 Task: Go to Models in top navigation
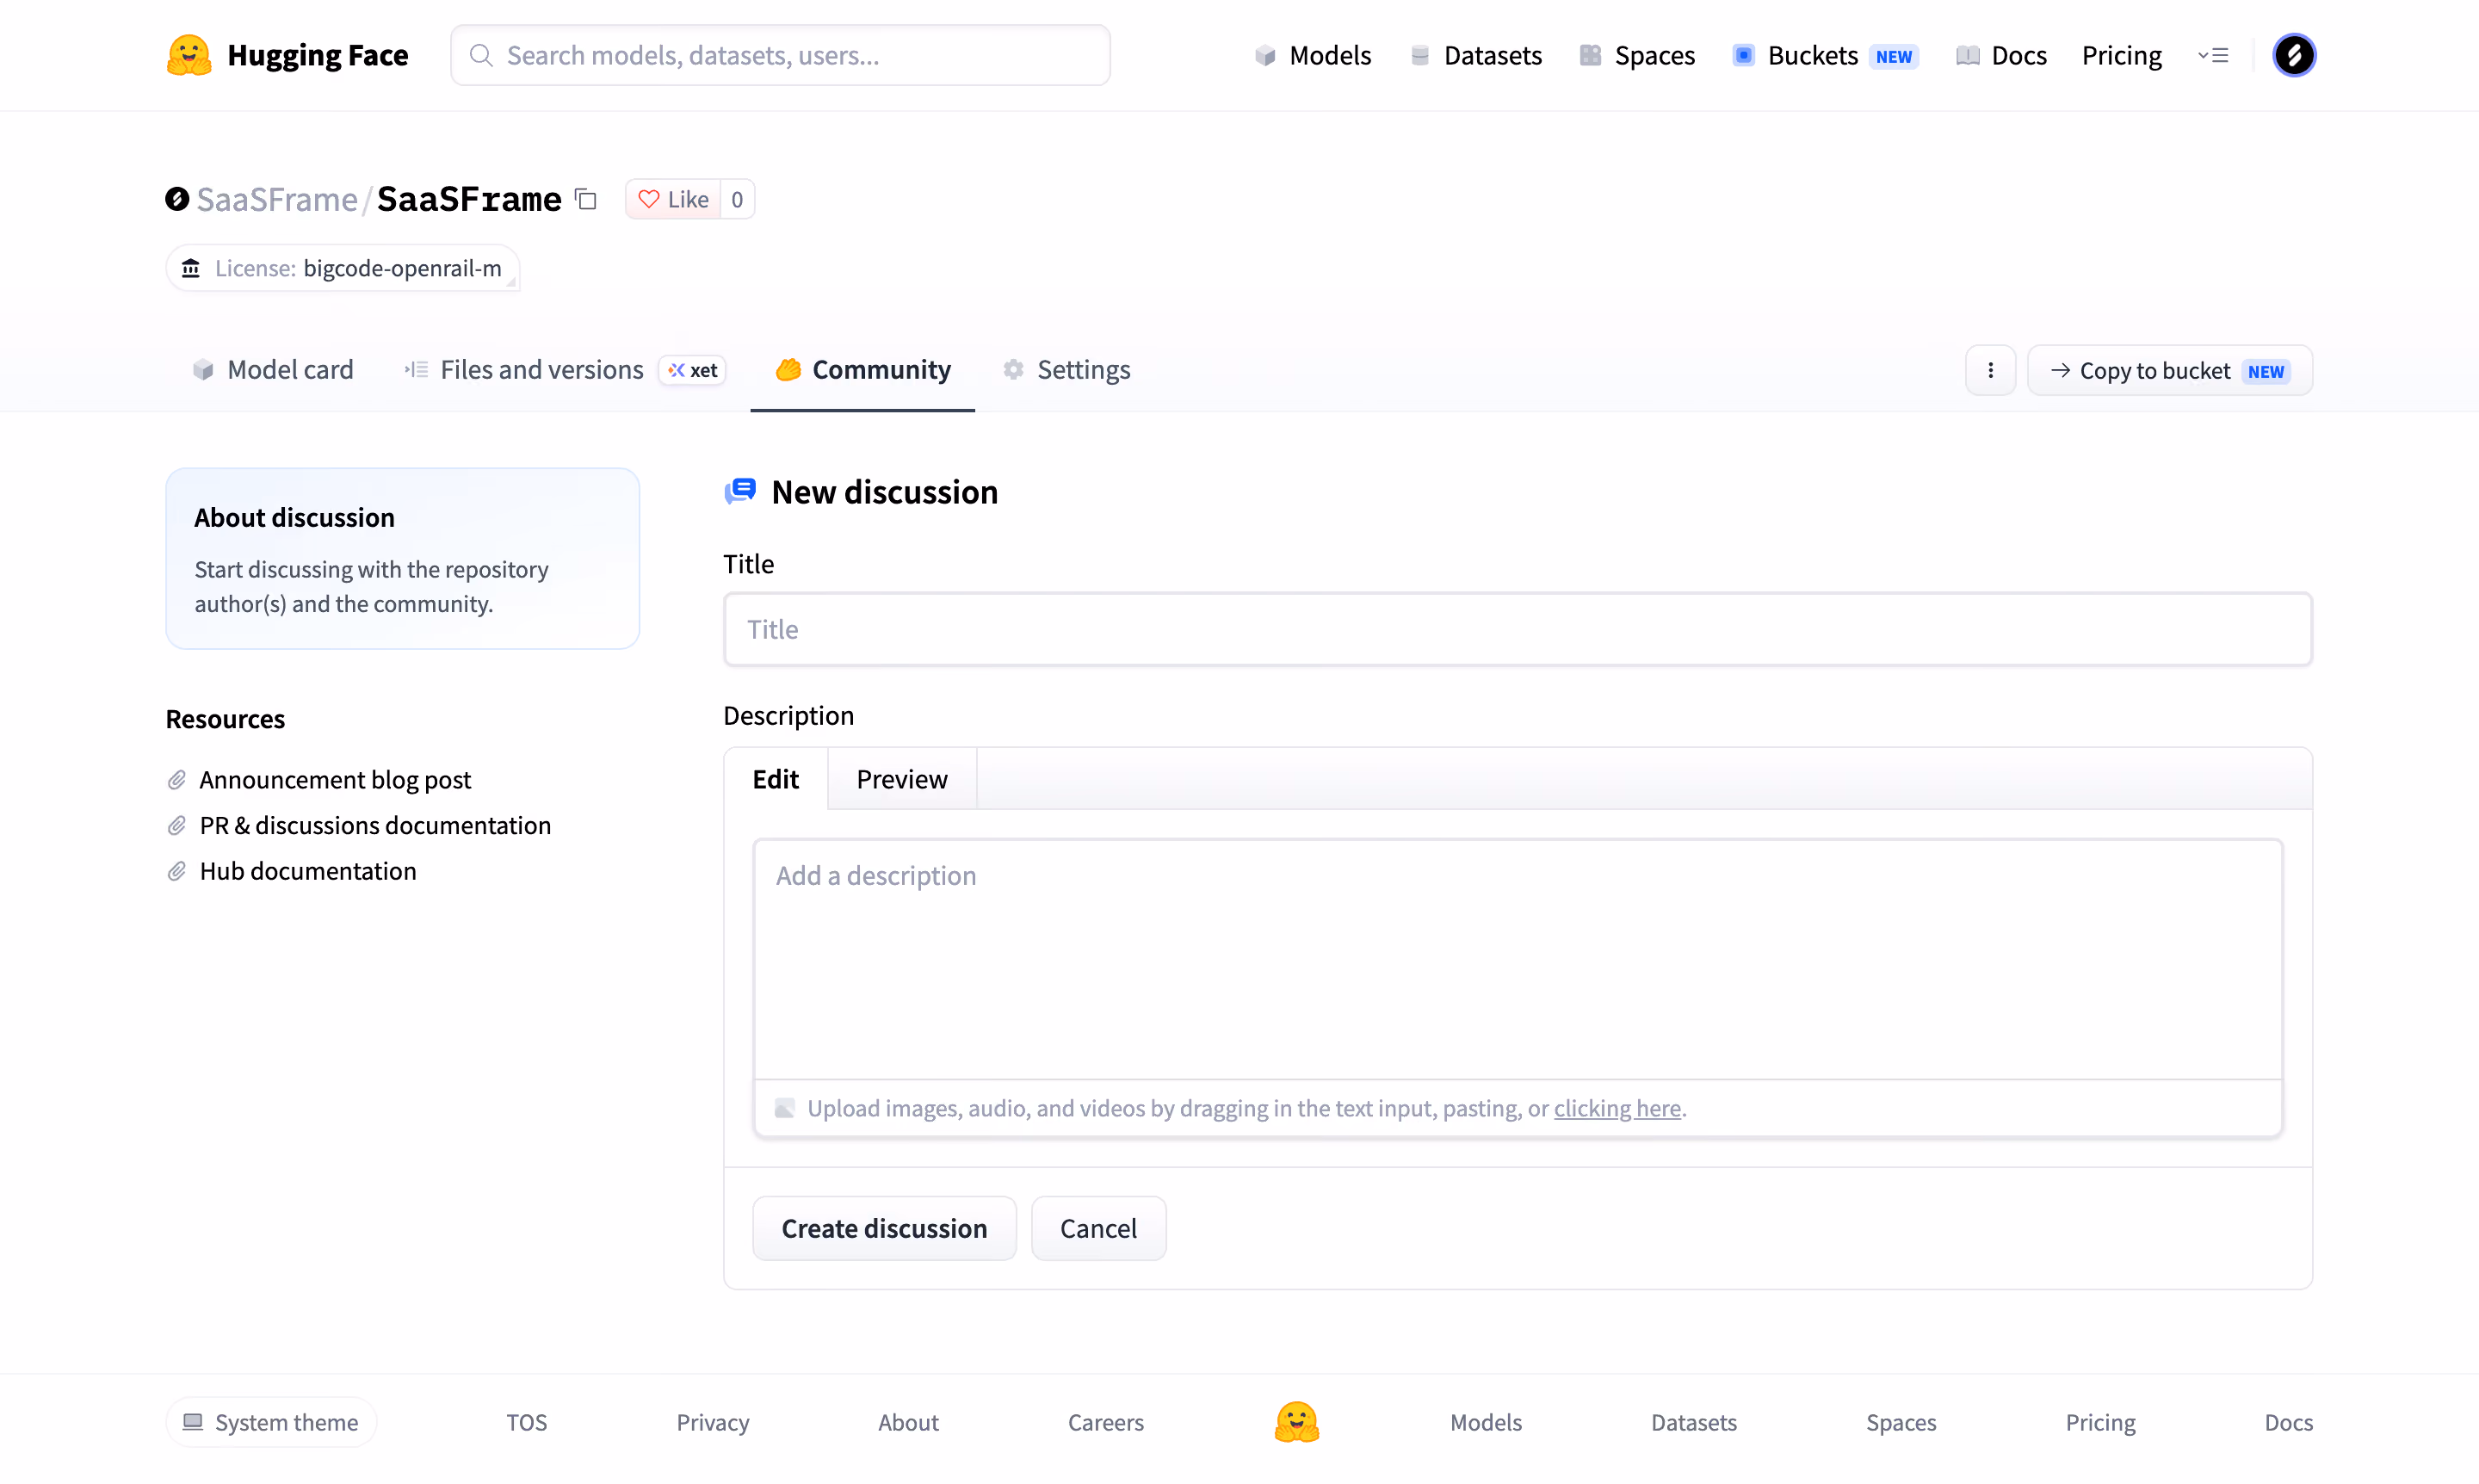pyautogui.click(x=1313, y=55)
